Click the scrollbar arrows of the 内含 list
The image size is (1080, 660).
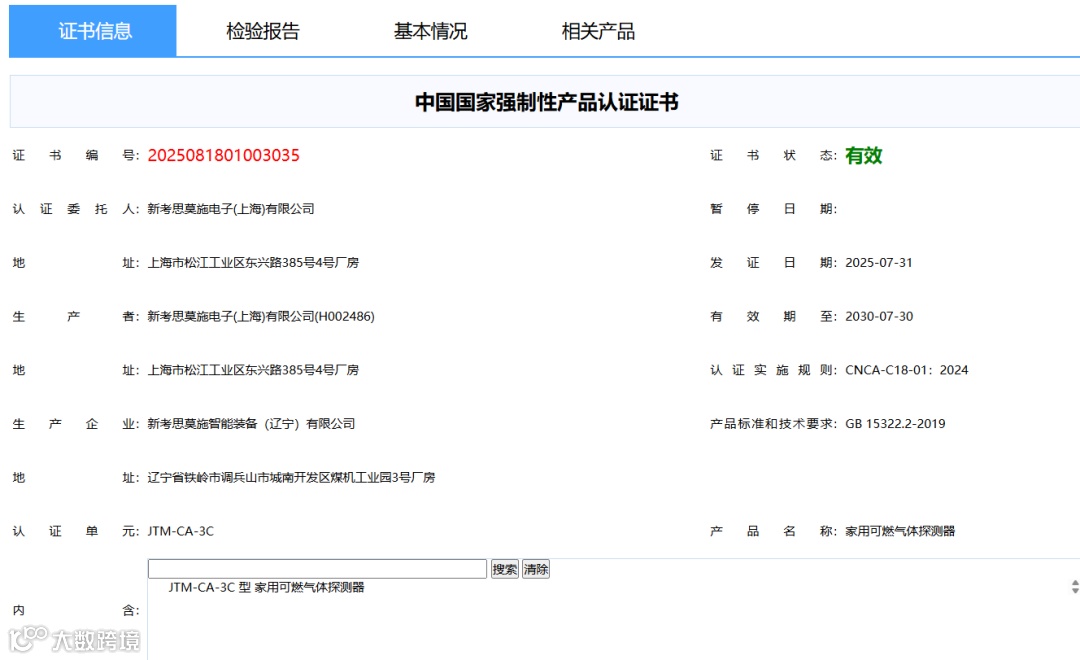pyautogui.click(x=1074, y=586)
